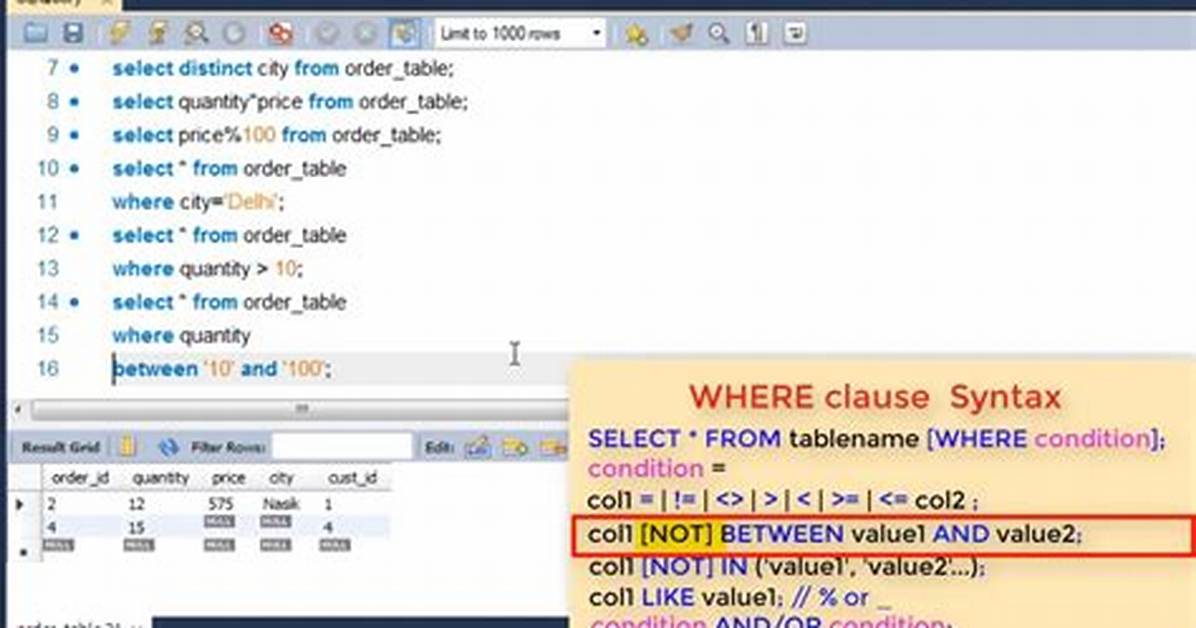Viewport: 1196px width, 628px height.
Task: Click the quantity cell with 12
Action: pyautogui.click(x=137, y=504)
